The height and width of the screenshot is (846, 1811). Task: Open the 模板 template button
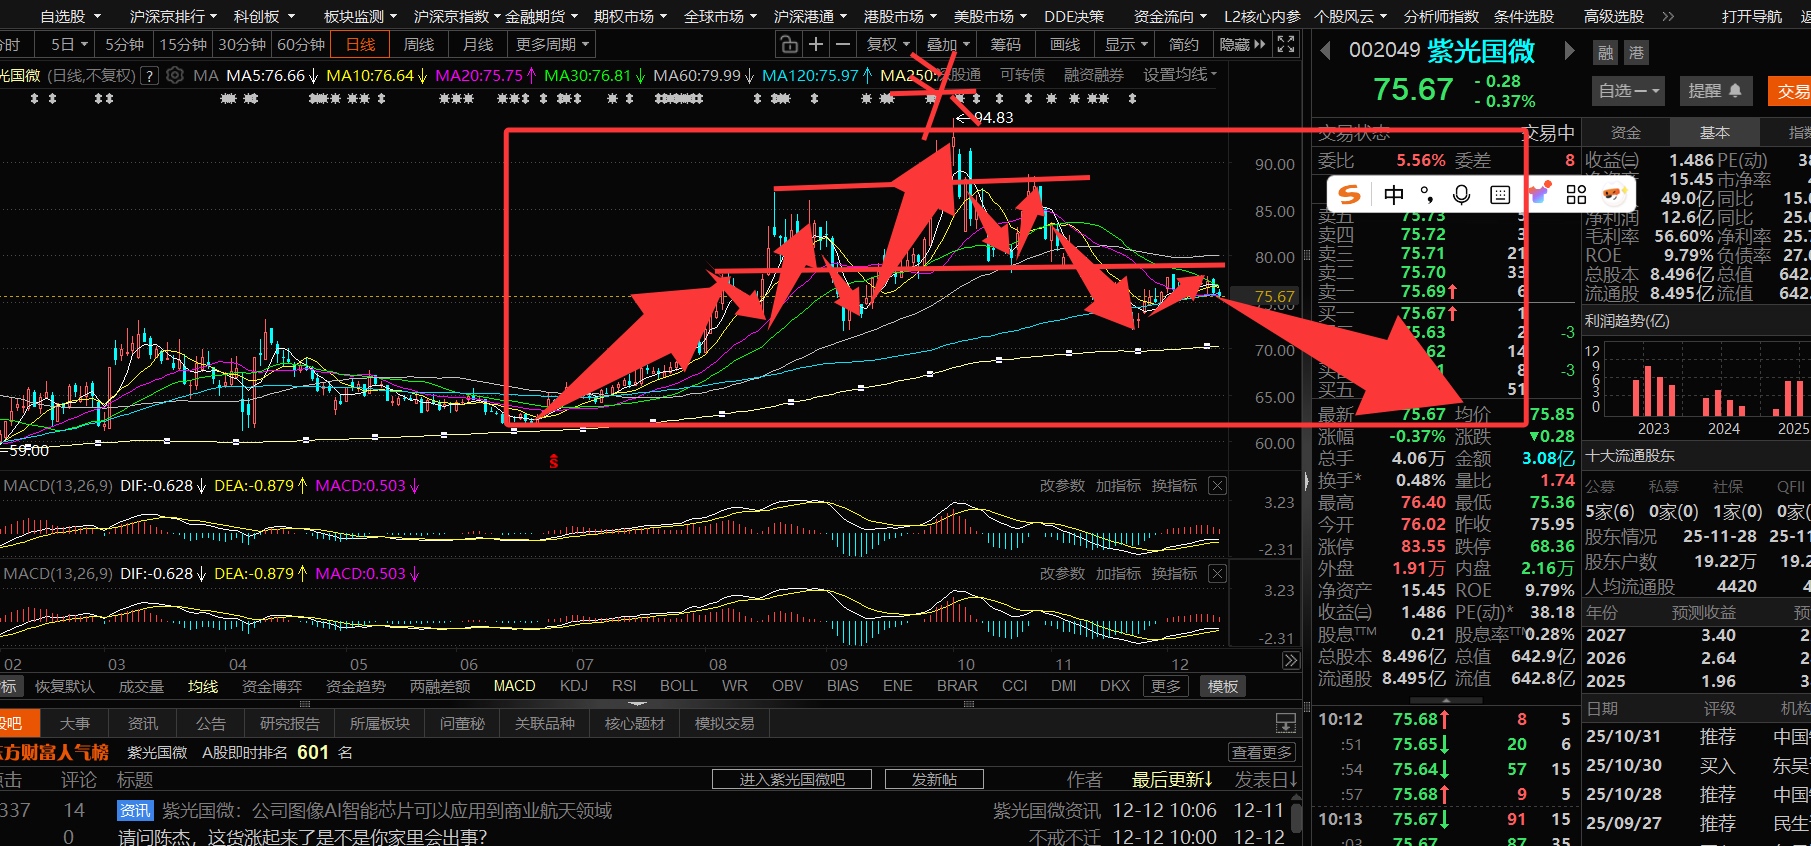click(1223, 686)
